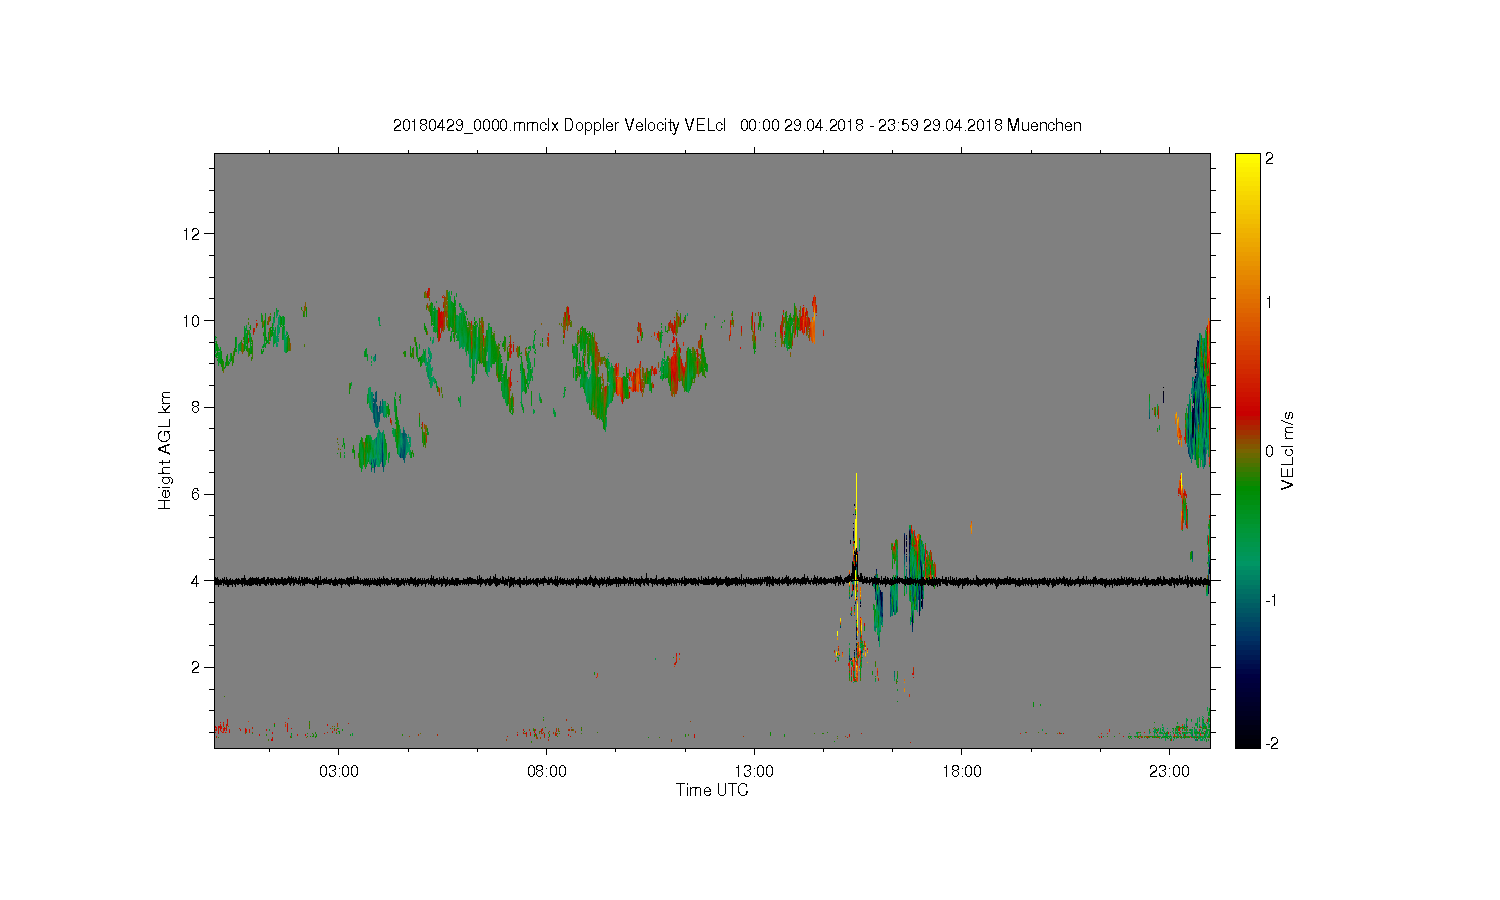
Task: Click the colorbar label '1'
Action: click(1270, 303)
